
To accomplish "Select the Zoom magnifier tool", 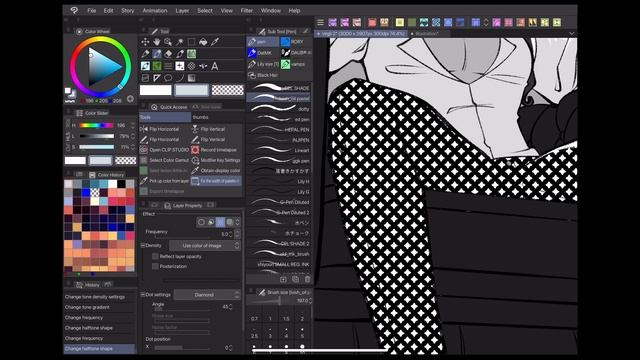I will click(168, 42).
